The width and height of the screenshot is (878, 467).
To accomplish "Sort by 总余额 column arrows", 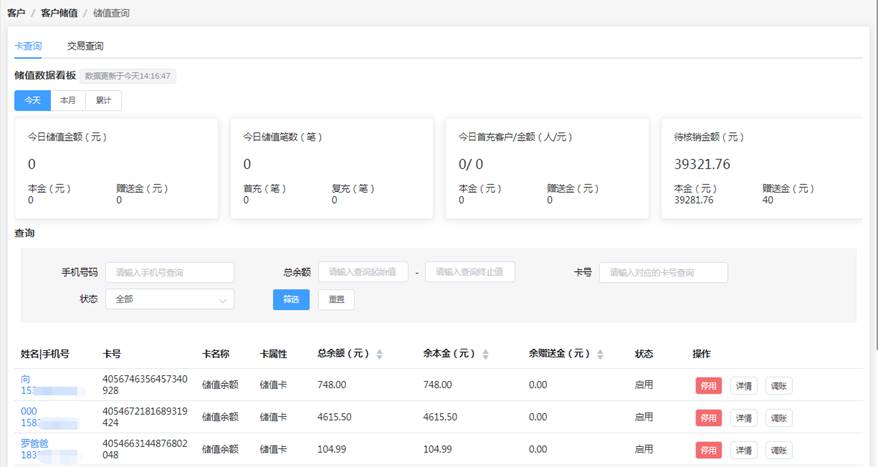I will click(x=379, y=354).
